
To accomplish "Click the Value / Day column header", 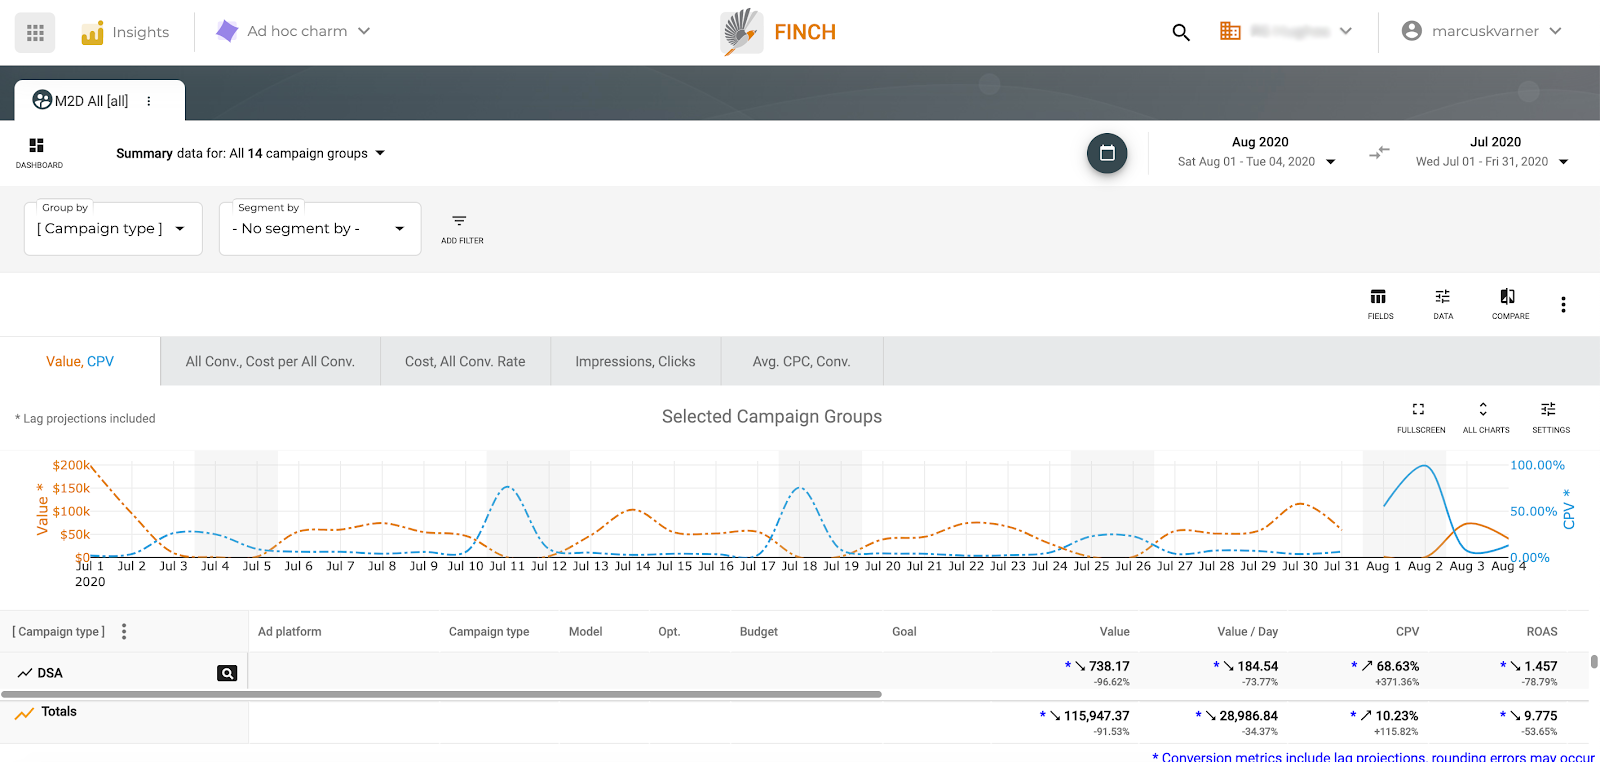I will point(1247,632).
